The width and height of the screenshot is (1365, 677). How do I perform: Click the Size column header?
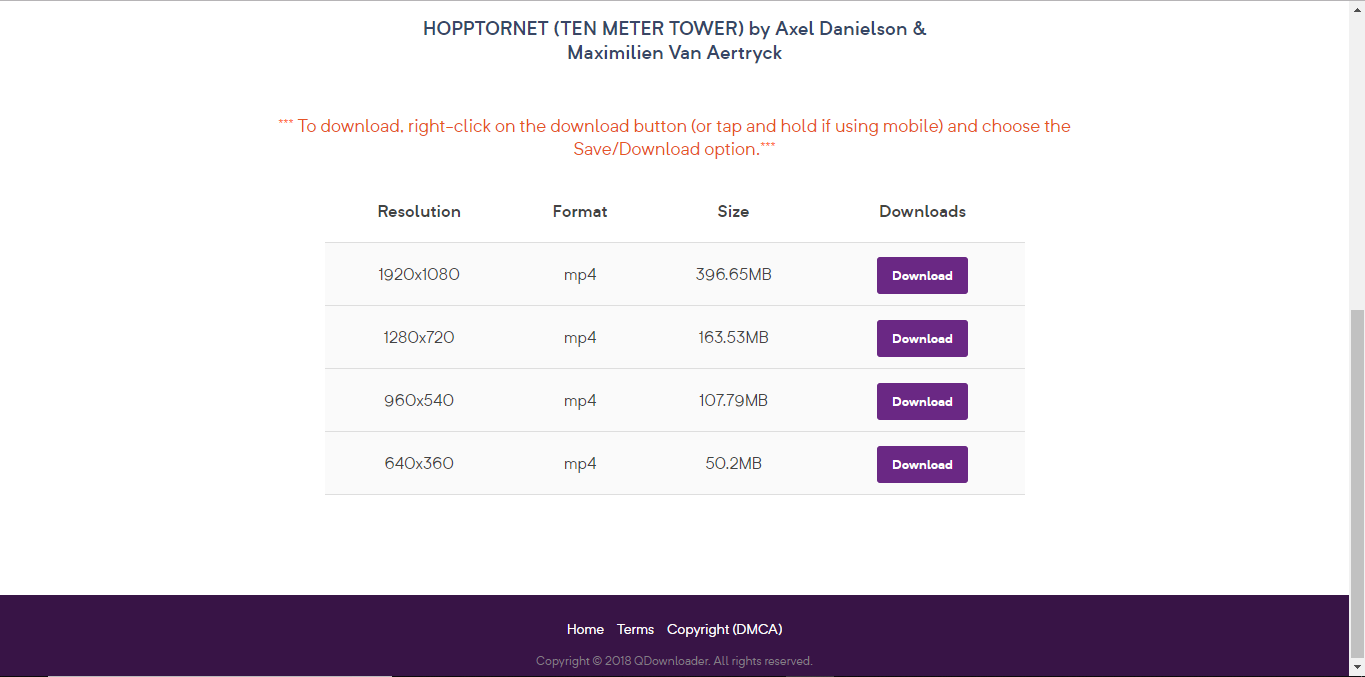coord(733,211)
